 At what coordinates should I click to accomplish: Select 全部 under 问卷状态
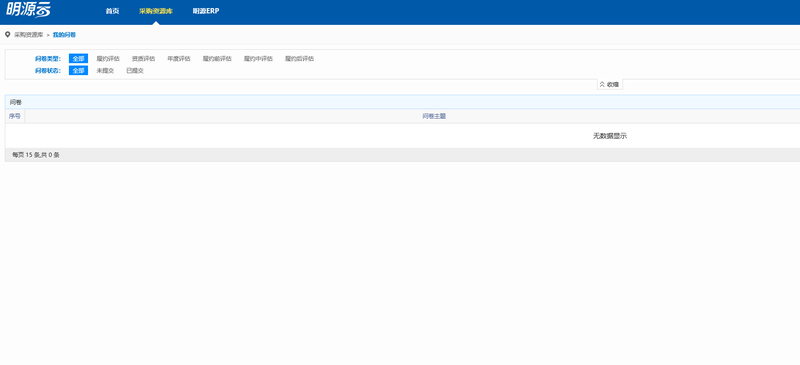(x=79, y=70)
